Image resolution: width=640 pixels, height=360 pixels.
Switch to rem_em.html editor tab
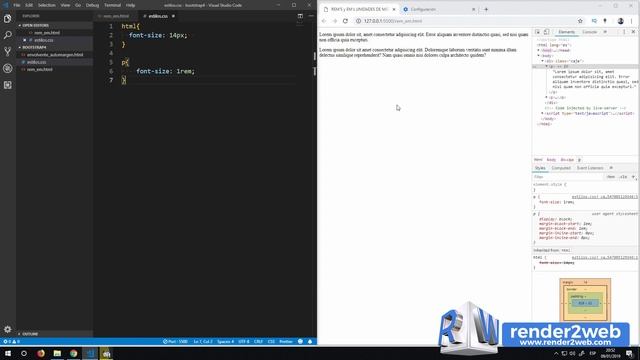click(x=116, y=16)
